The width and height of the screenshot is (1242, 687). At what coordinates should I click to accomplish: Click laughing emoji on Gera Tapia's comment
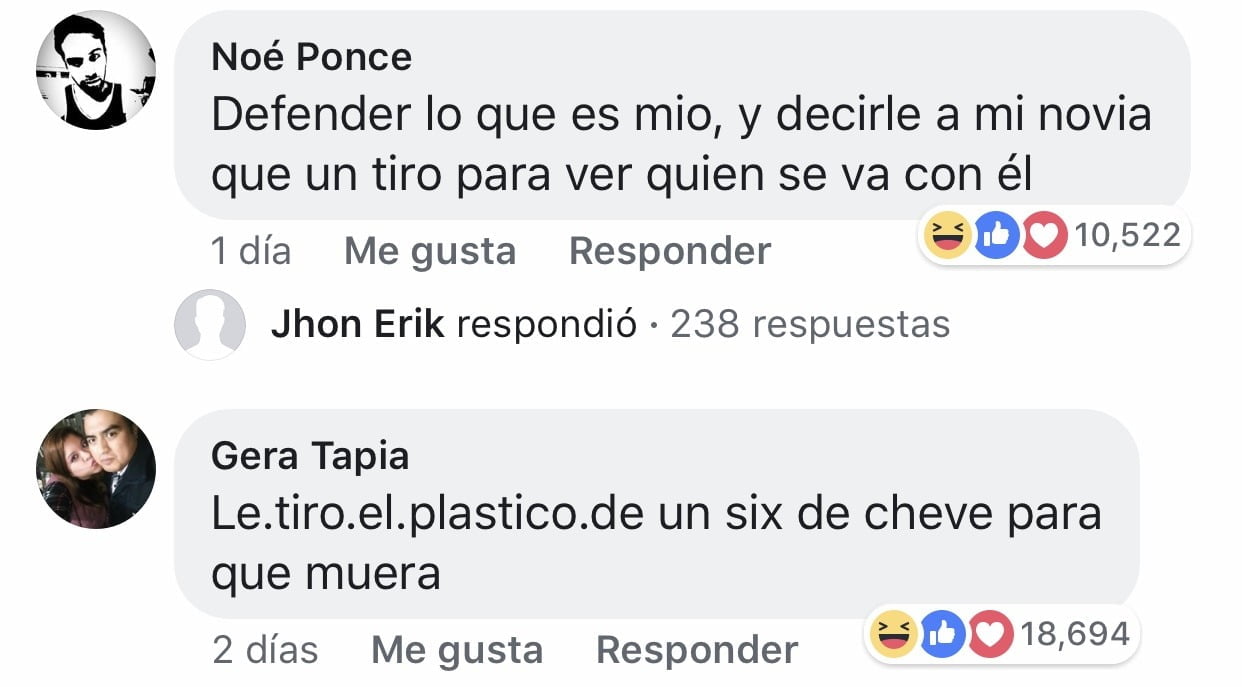coord(894,634)
